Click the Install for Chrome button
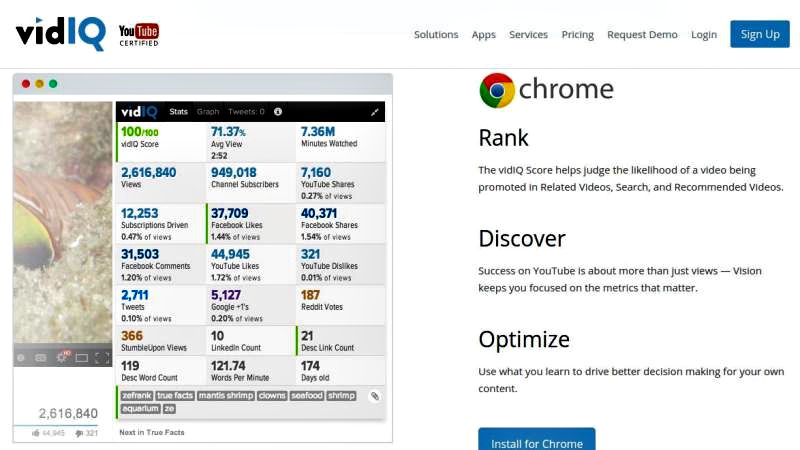The height and width of the screenshot is (450, 800). (x=537, y=439)
